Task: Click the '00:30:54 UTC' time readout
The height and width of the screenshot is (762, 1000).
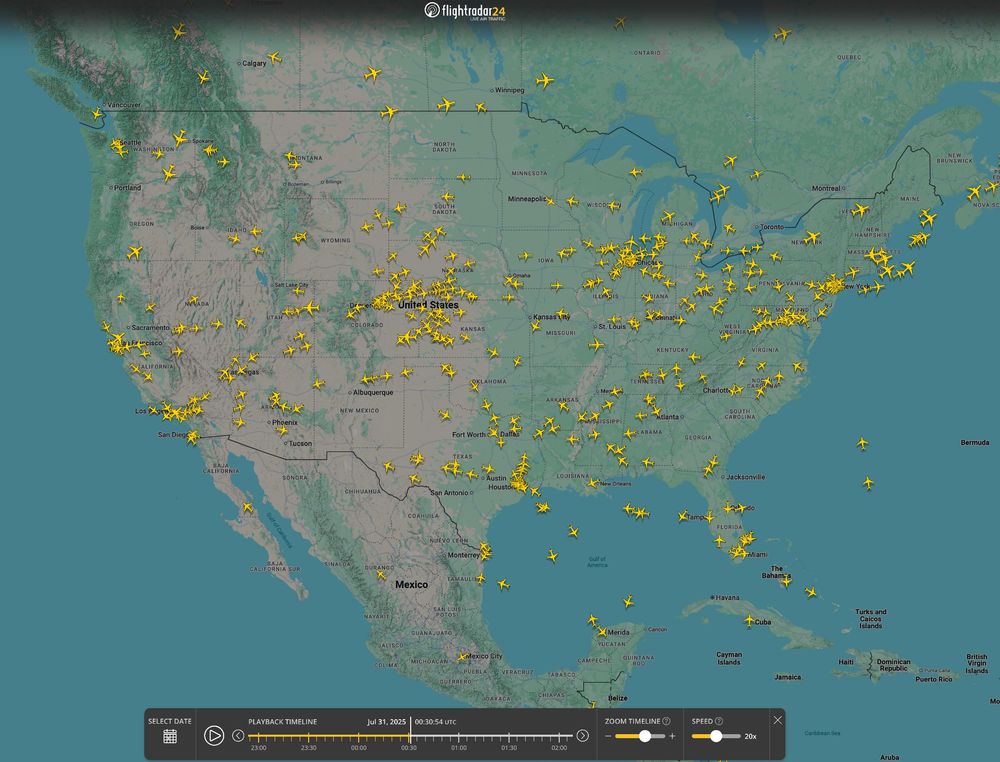Action: tap(436, 722)
